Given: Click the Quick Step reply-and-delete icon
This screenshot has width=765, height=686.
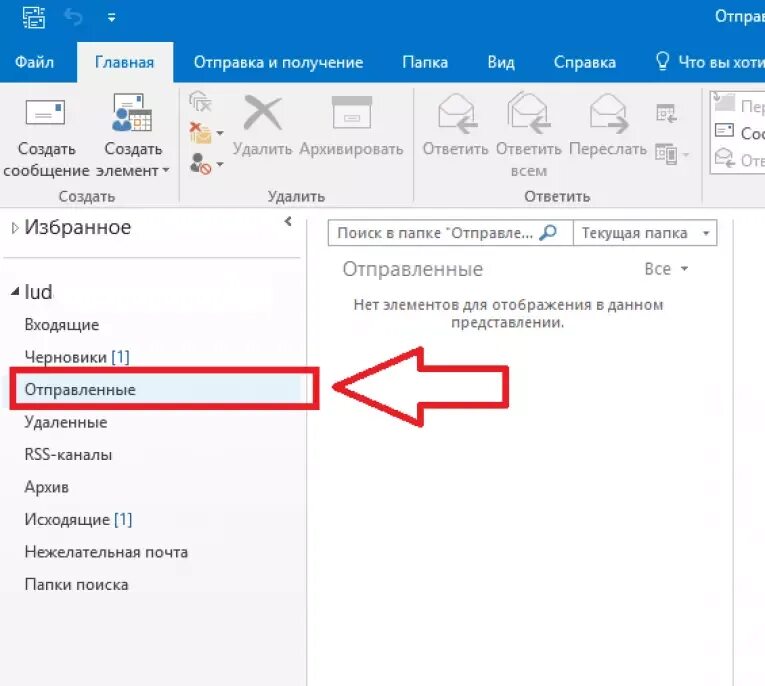Looking at the screenshot, I should coord(724,158).
